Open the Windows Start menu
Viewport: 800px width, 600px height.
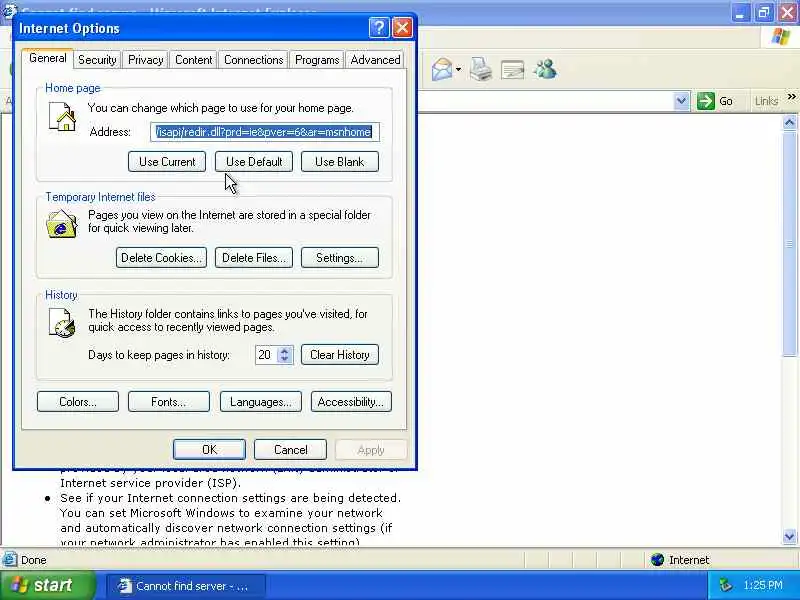tap(47, 585)
